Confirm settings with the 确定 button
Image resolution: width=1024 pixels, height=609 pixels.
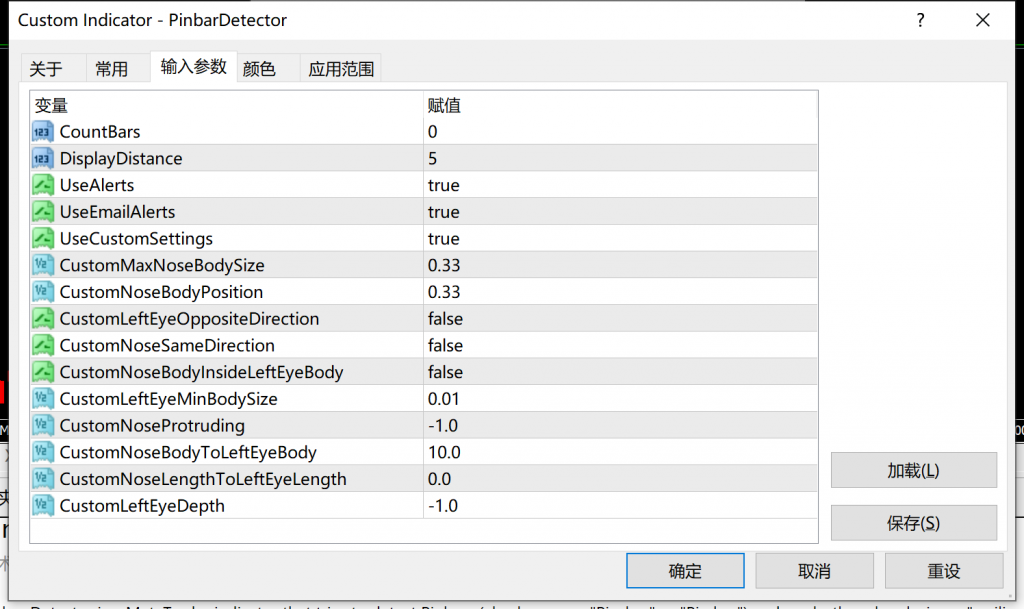pyautogui.click(x=685, y=571)
